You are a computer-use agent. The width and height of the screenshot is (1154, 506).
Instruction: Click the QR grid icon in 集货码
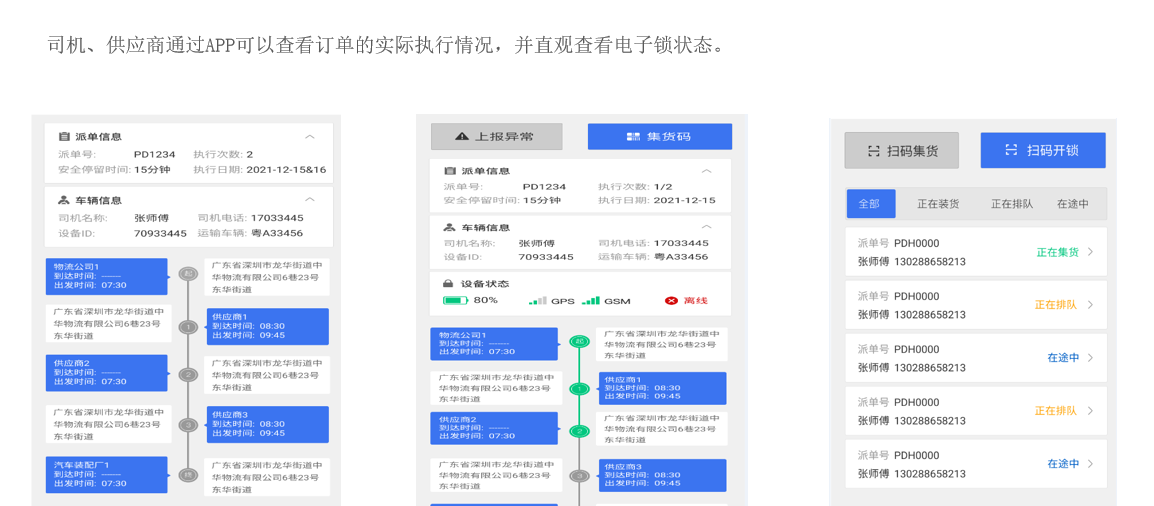[632, 137]
